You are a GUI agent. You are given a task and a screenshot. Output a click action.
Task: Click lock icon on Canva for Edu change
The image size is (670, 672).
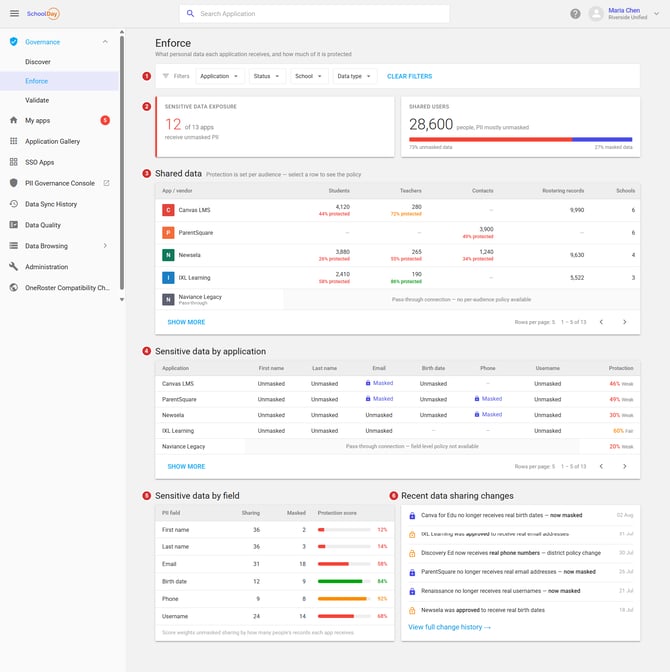412,516
